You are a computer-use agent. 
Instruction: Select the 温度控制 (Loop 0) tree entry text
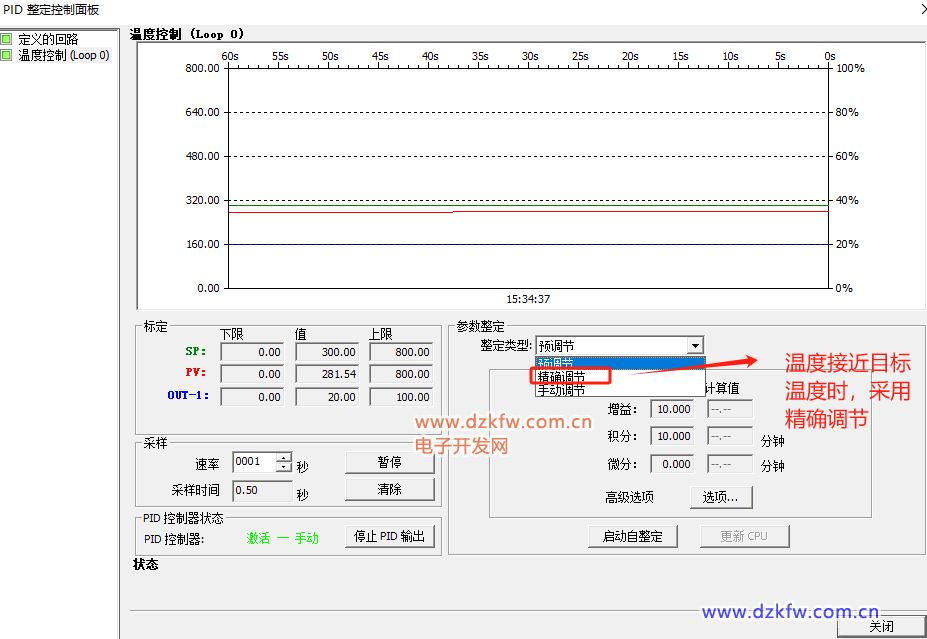(63, 55)
